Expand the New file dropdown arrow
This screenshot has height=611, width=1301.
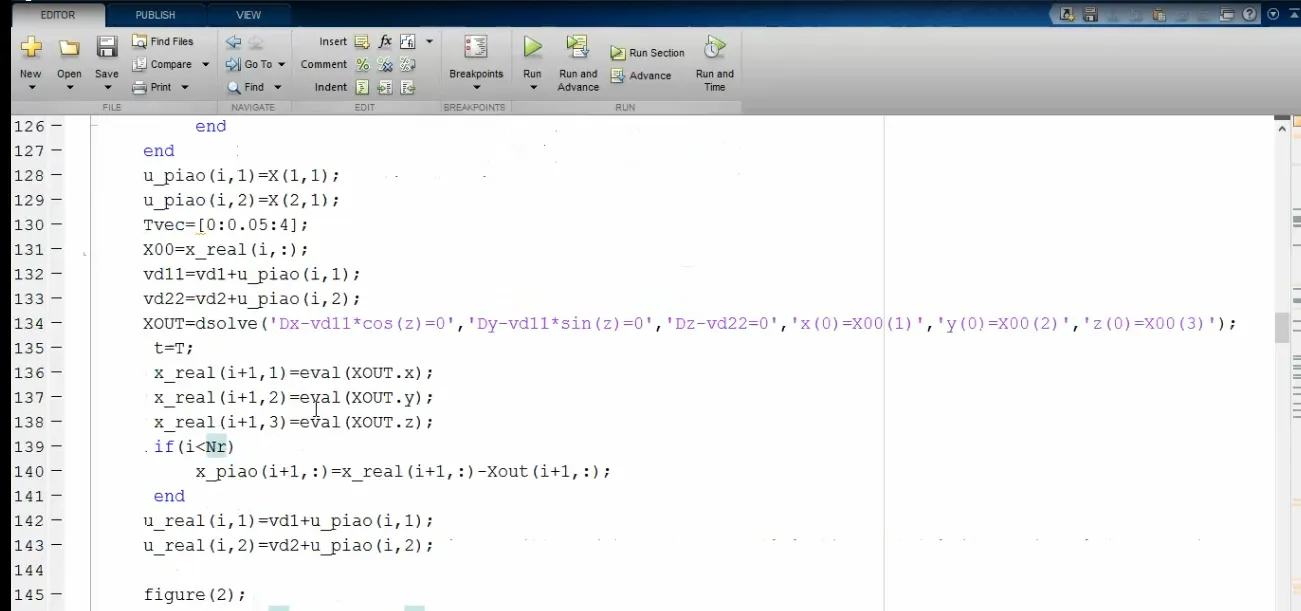[31, 88]
